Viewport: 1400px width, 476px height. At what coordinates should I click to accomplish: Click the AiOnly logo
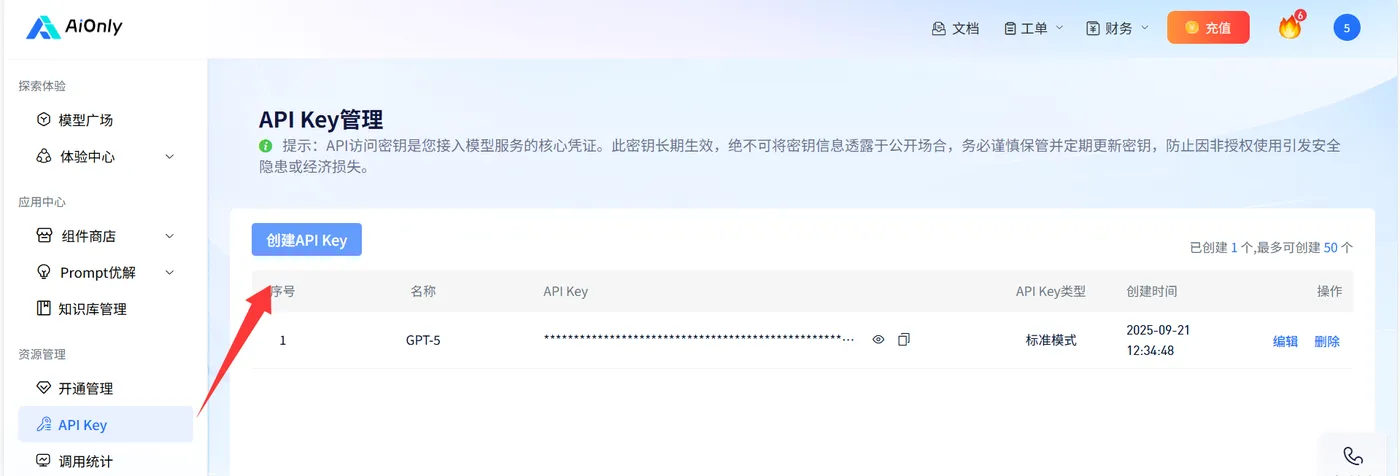[x=74, y=27]
